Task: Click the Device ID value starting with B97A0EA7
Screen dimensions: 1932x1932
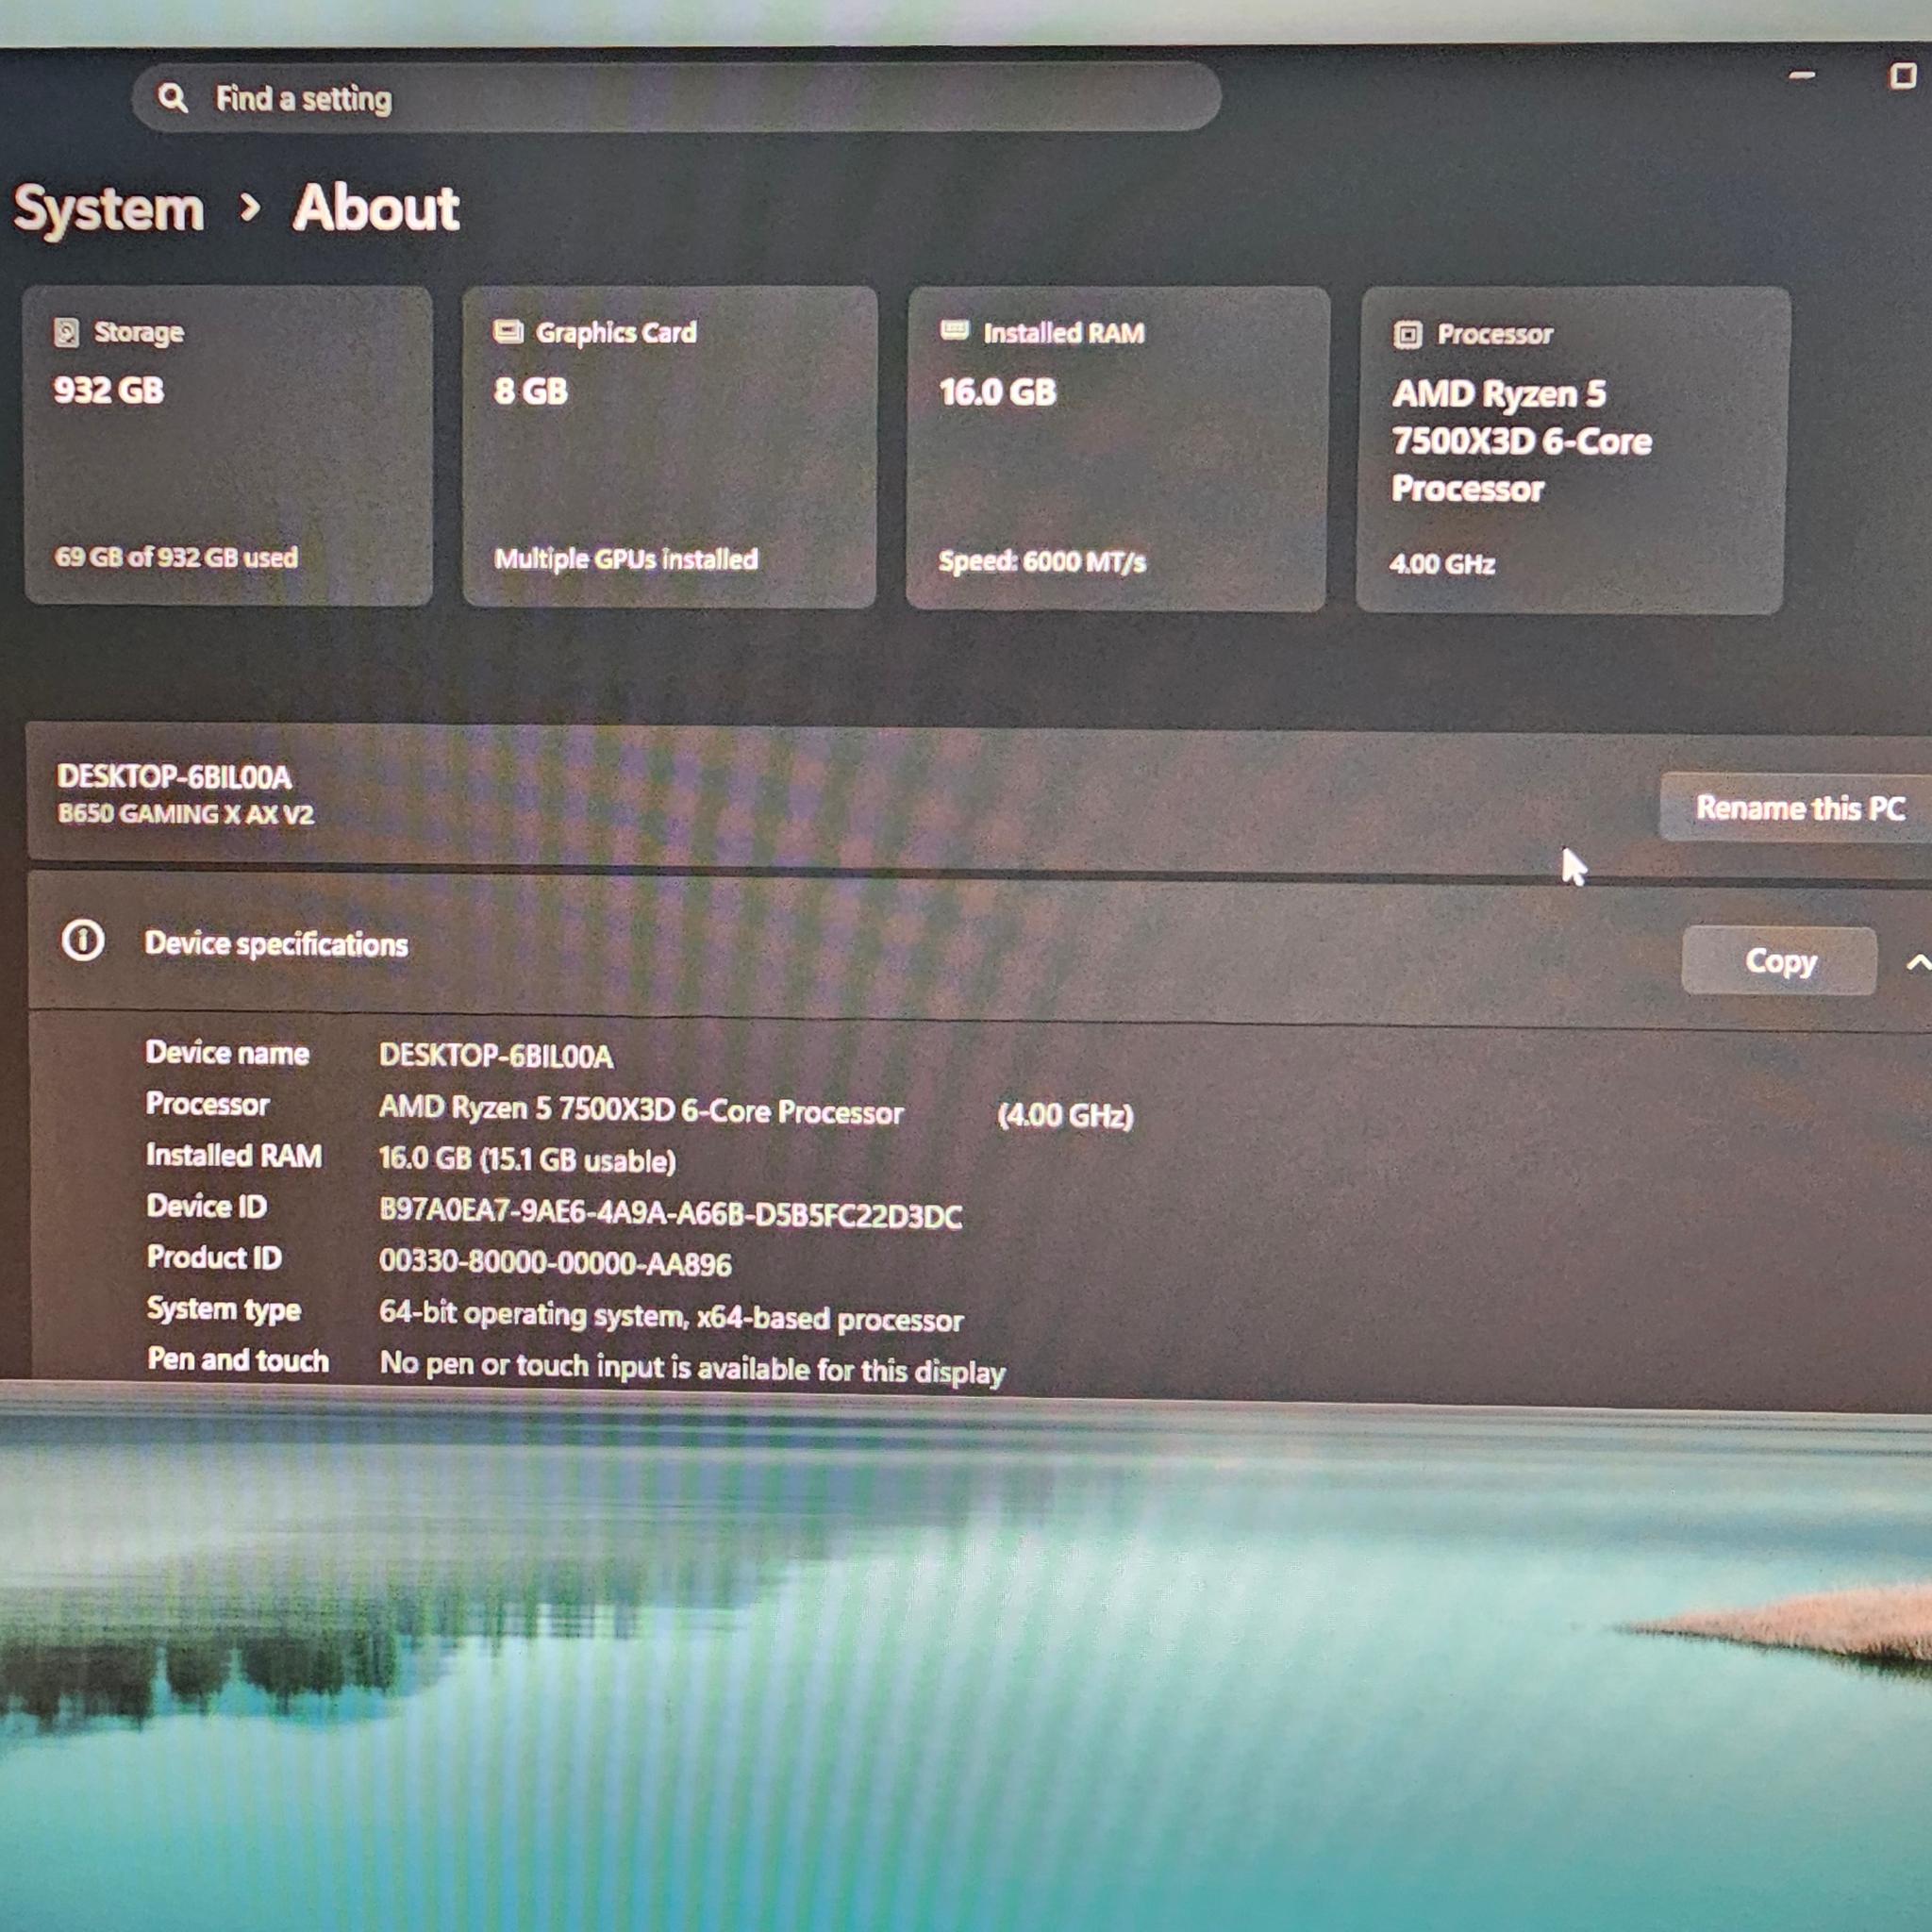Action: pos(670,1213)
